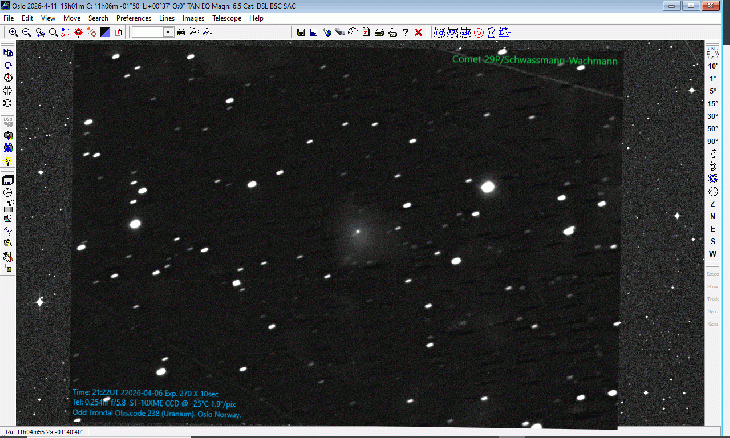Expand the search combo box dropdown arrow
The height and width of the screenshot is (438, 730).
169,32
